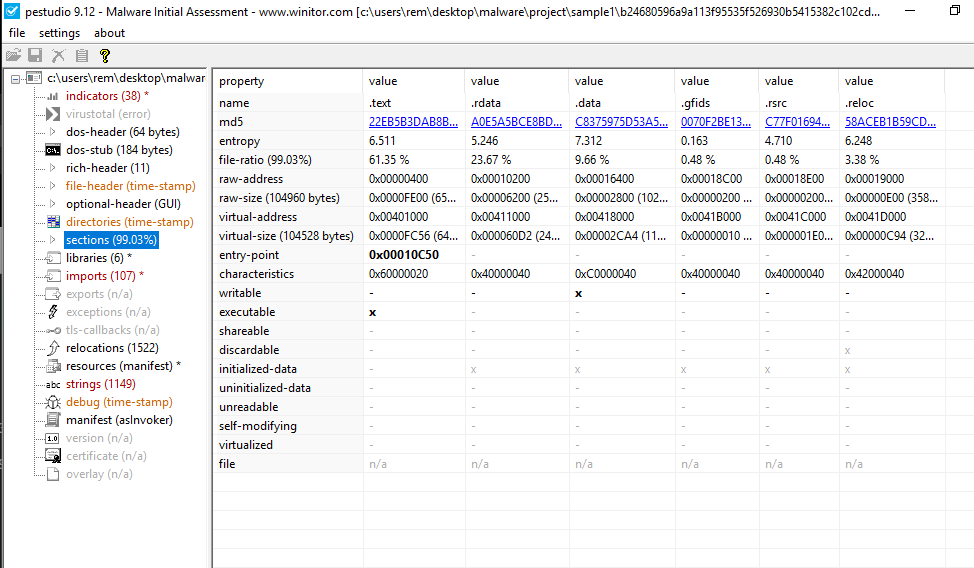
Task: Click the exceptions lightning icon
Action: point(53,312)
